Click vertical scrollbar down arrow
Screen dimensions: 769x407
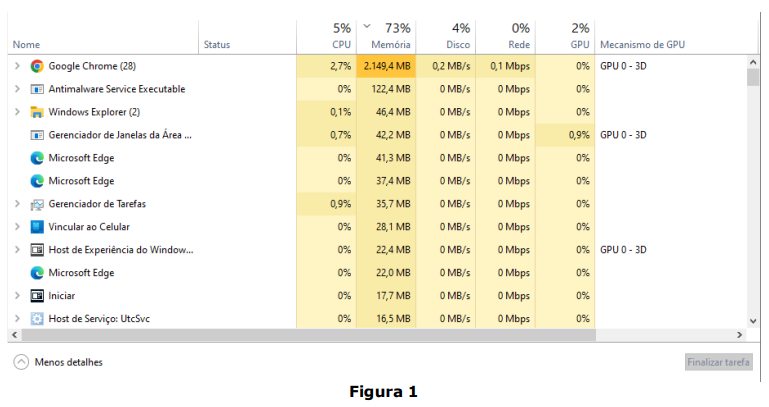click(x=753, y=321)
